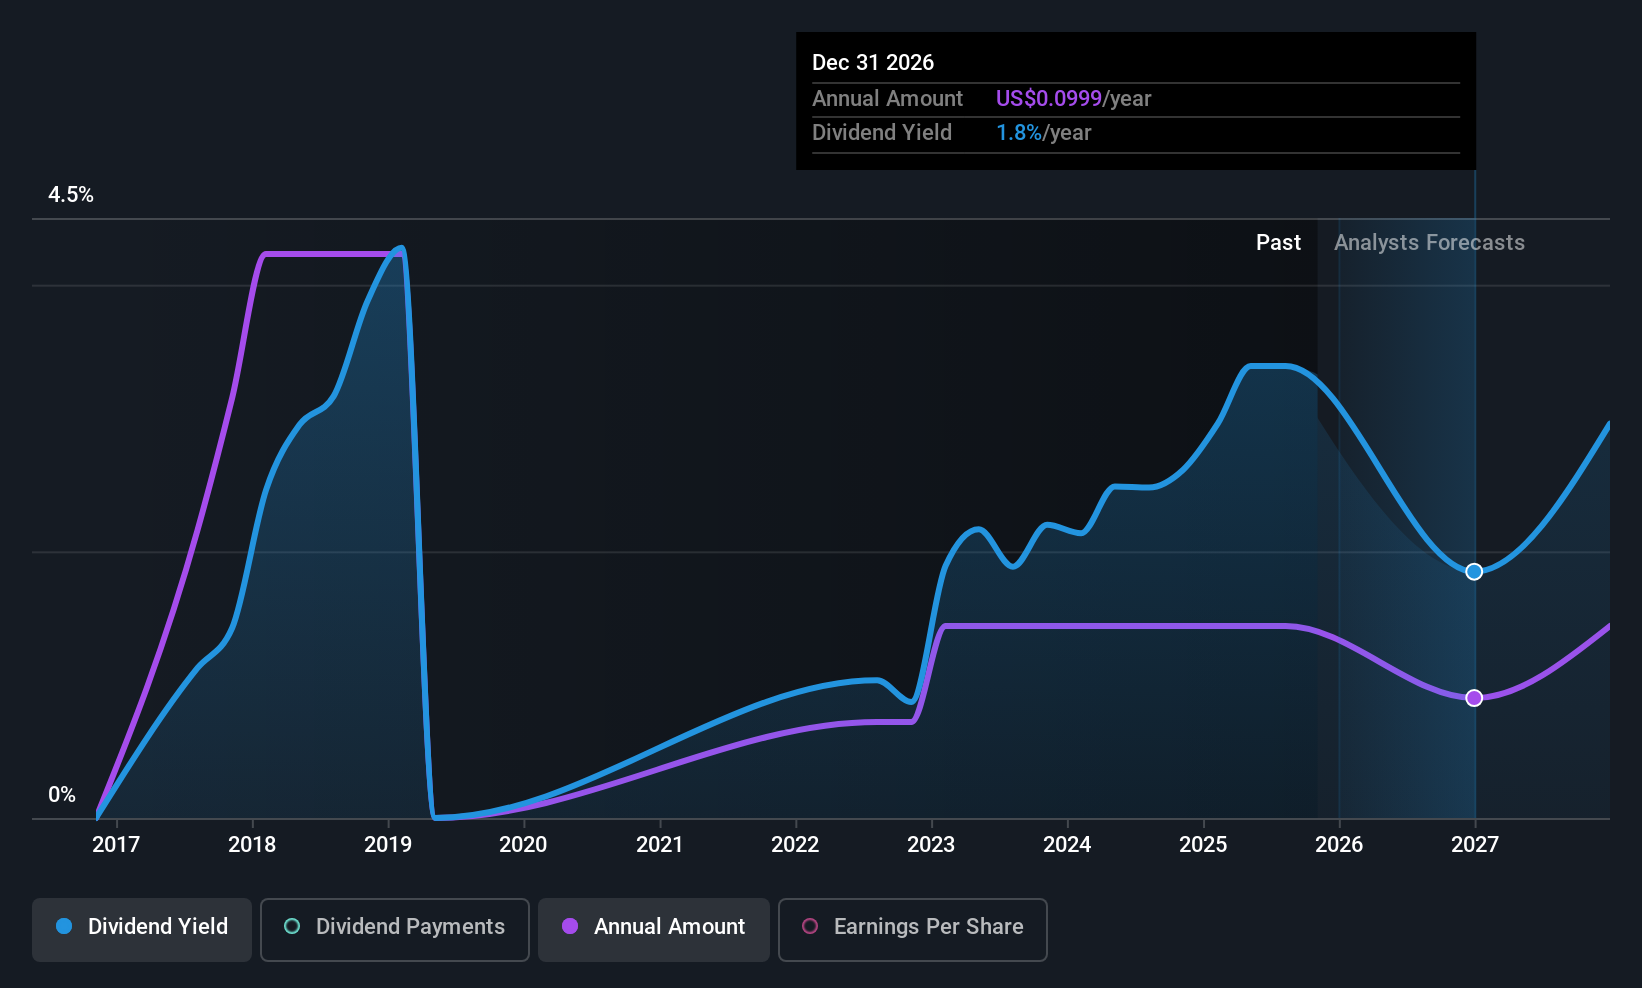Click the 2027 x-axis label

(1475, 845)
